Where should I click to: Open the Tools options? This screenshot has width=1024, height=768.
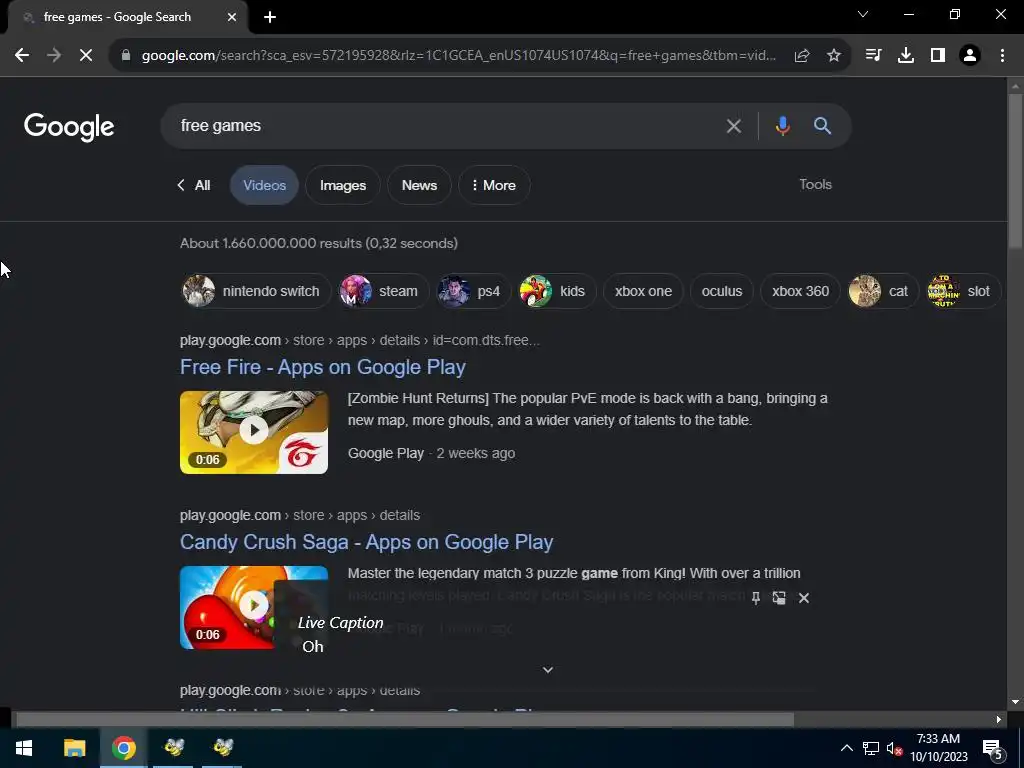tap(816, 185)
